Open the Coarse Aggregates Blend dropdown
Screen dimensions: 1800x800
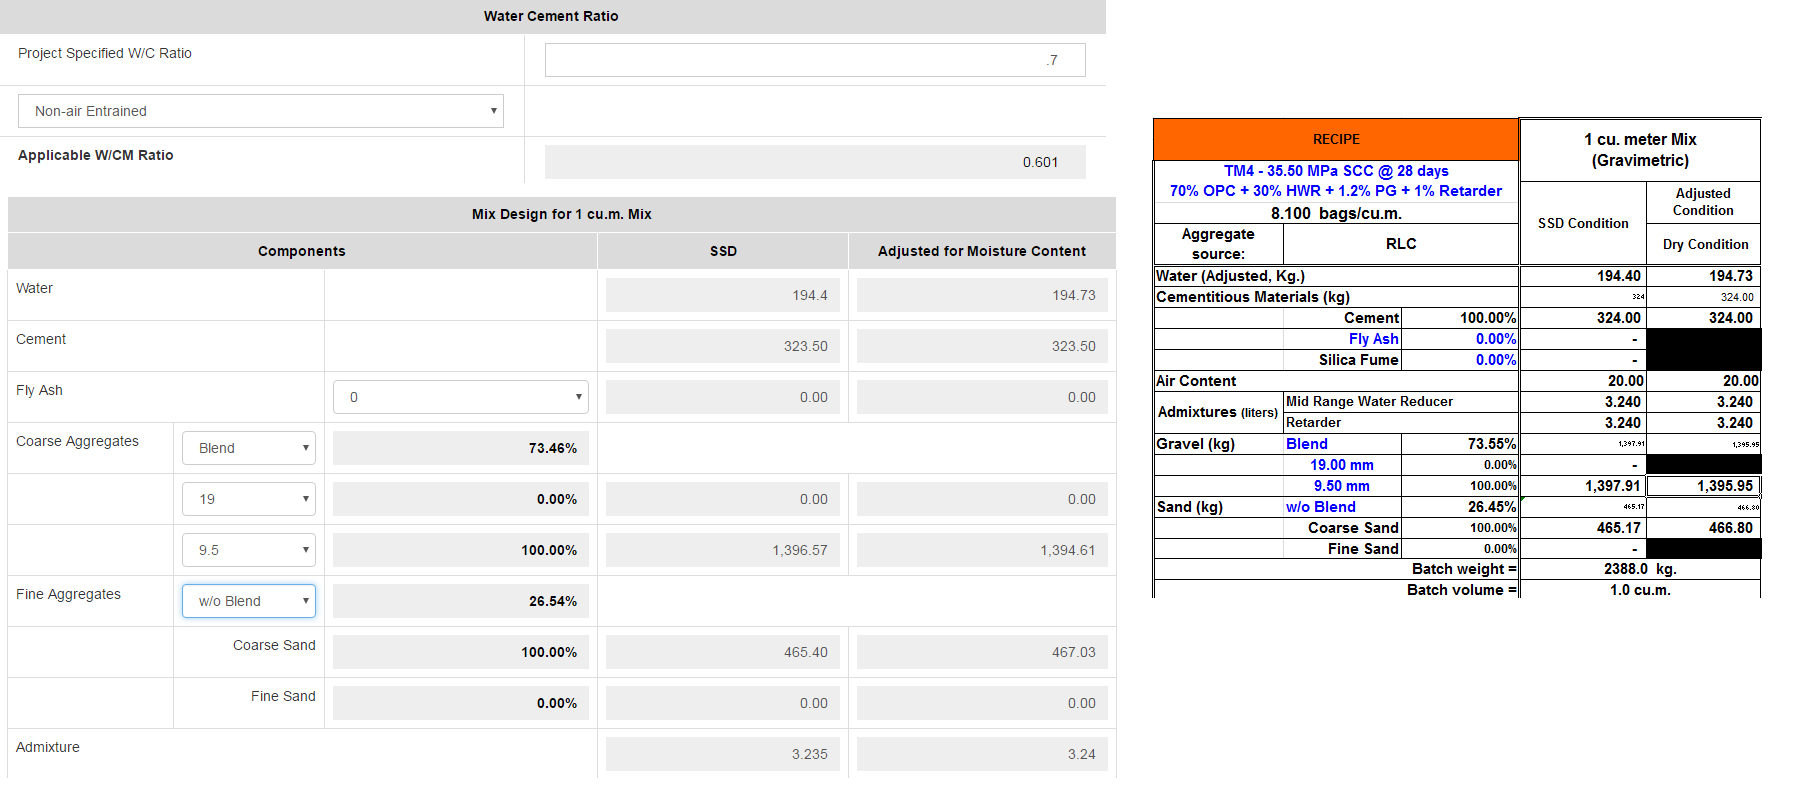(249, 448)
